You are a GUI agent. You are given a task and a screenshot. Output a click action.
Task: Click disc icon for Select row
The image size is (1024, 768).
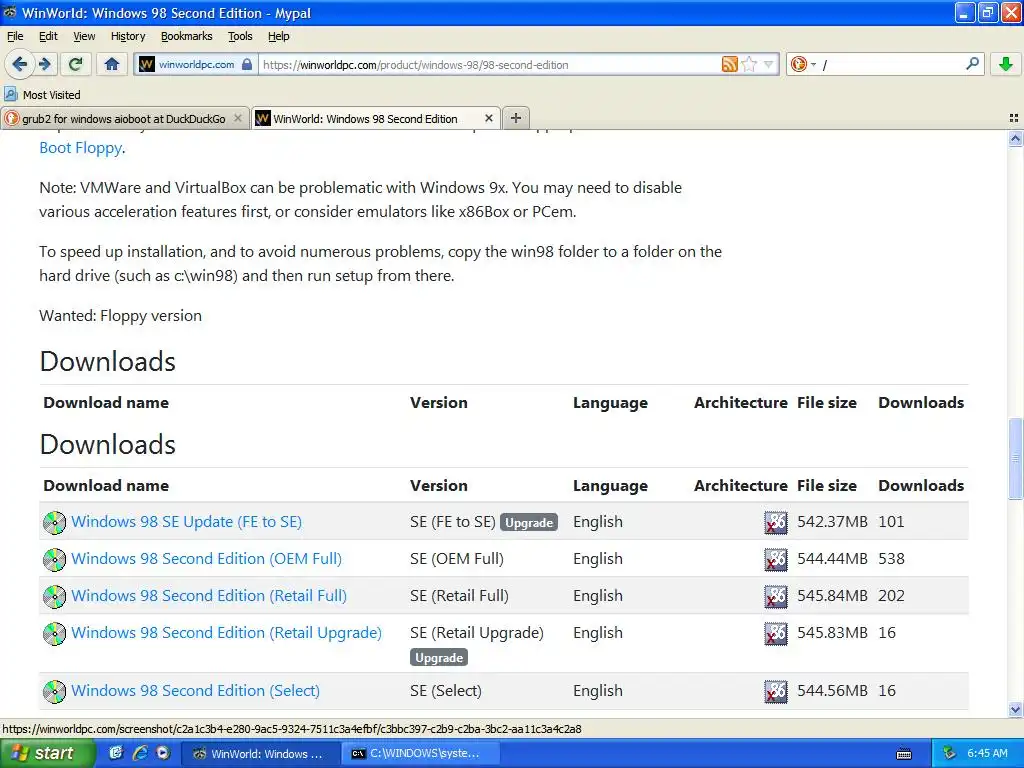(x=54, y=692)
